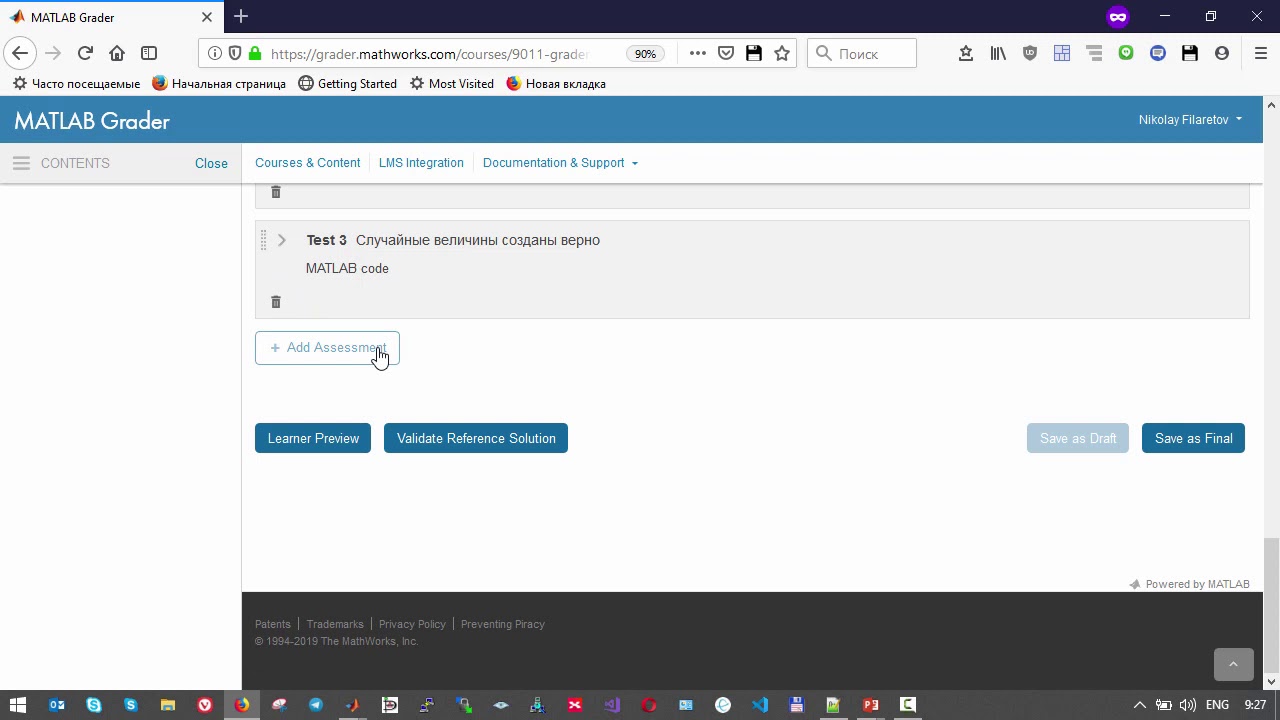Click the site information icon in address bar
Image resolution: width=1280 pixels, height=720 pixels.
215,54
